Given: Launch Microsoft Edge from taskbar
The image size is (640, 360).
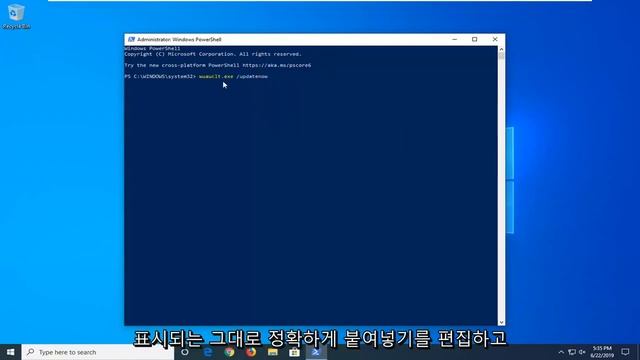Looking at the screenshot, I should point(208,352).
